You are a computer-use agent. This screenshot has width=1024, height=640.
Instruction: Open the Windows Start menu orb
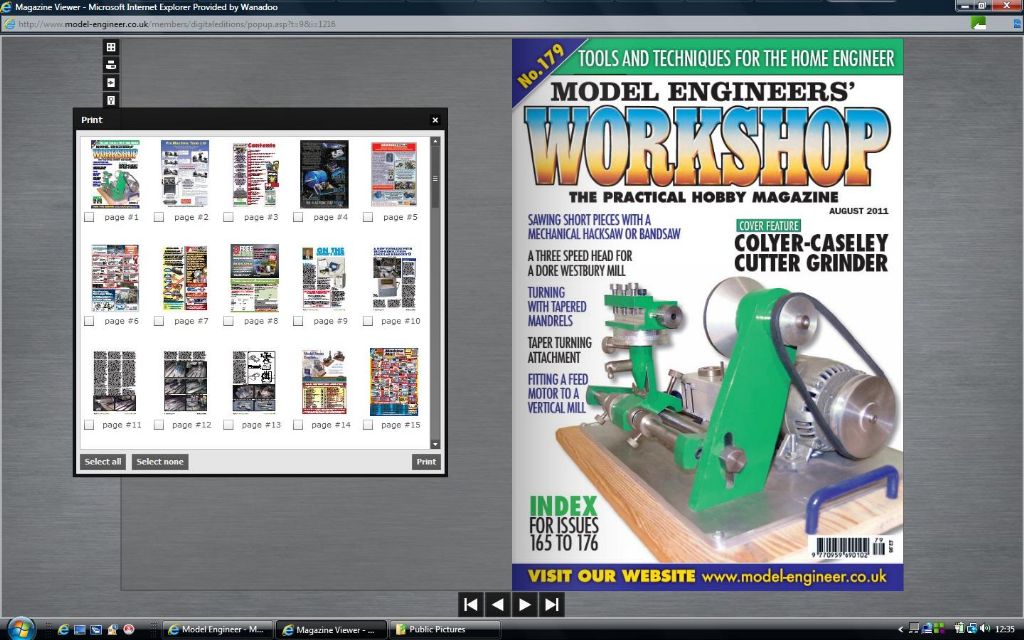click(x=20, y=628)
